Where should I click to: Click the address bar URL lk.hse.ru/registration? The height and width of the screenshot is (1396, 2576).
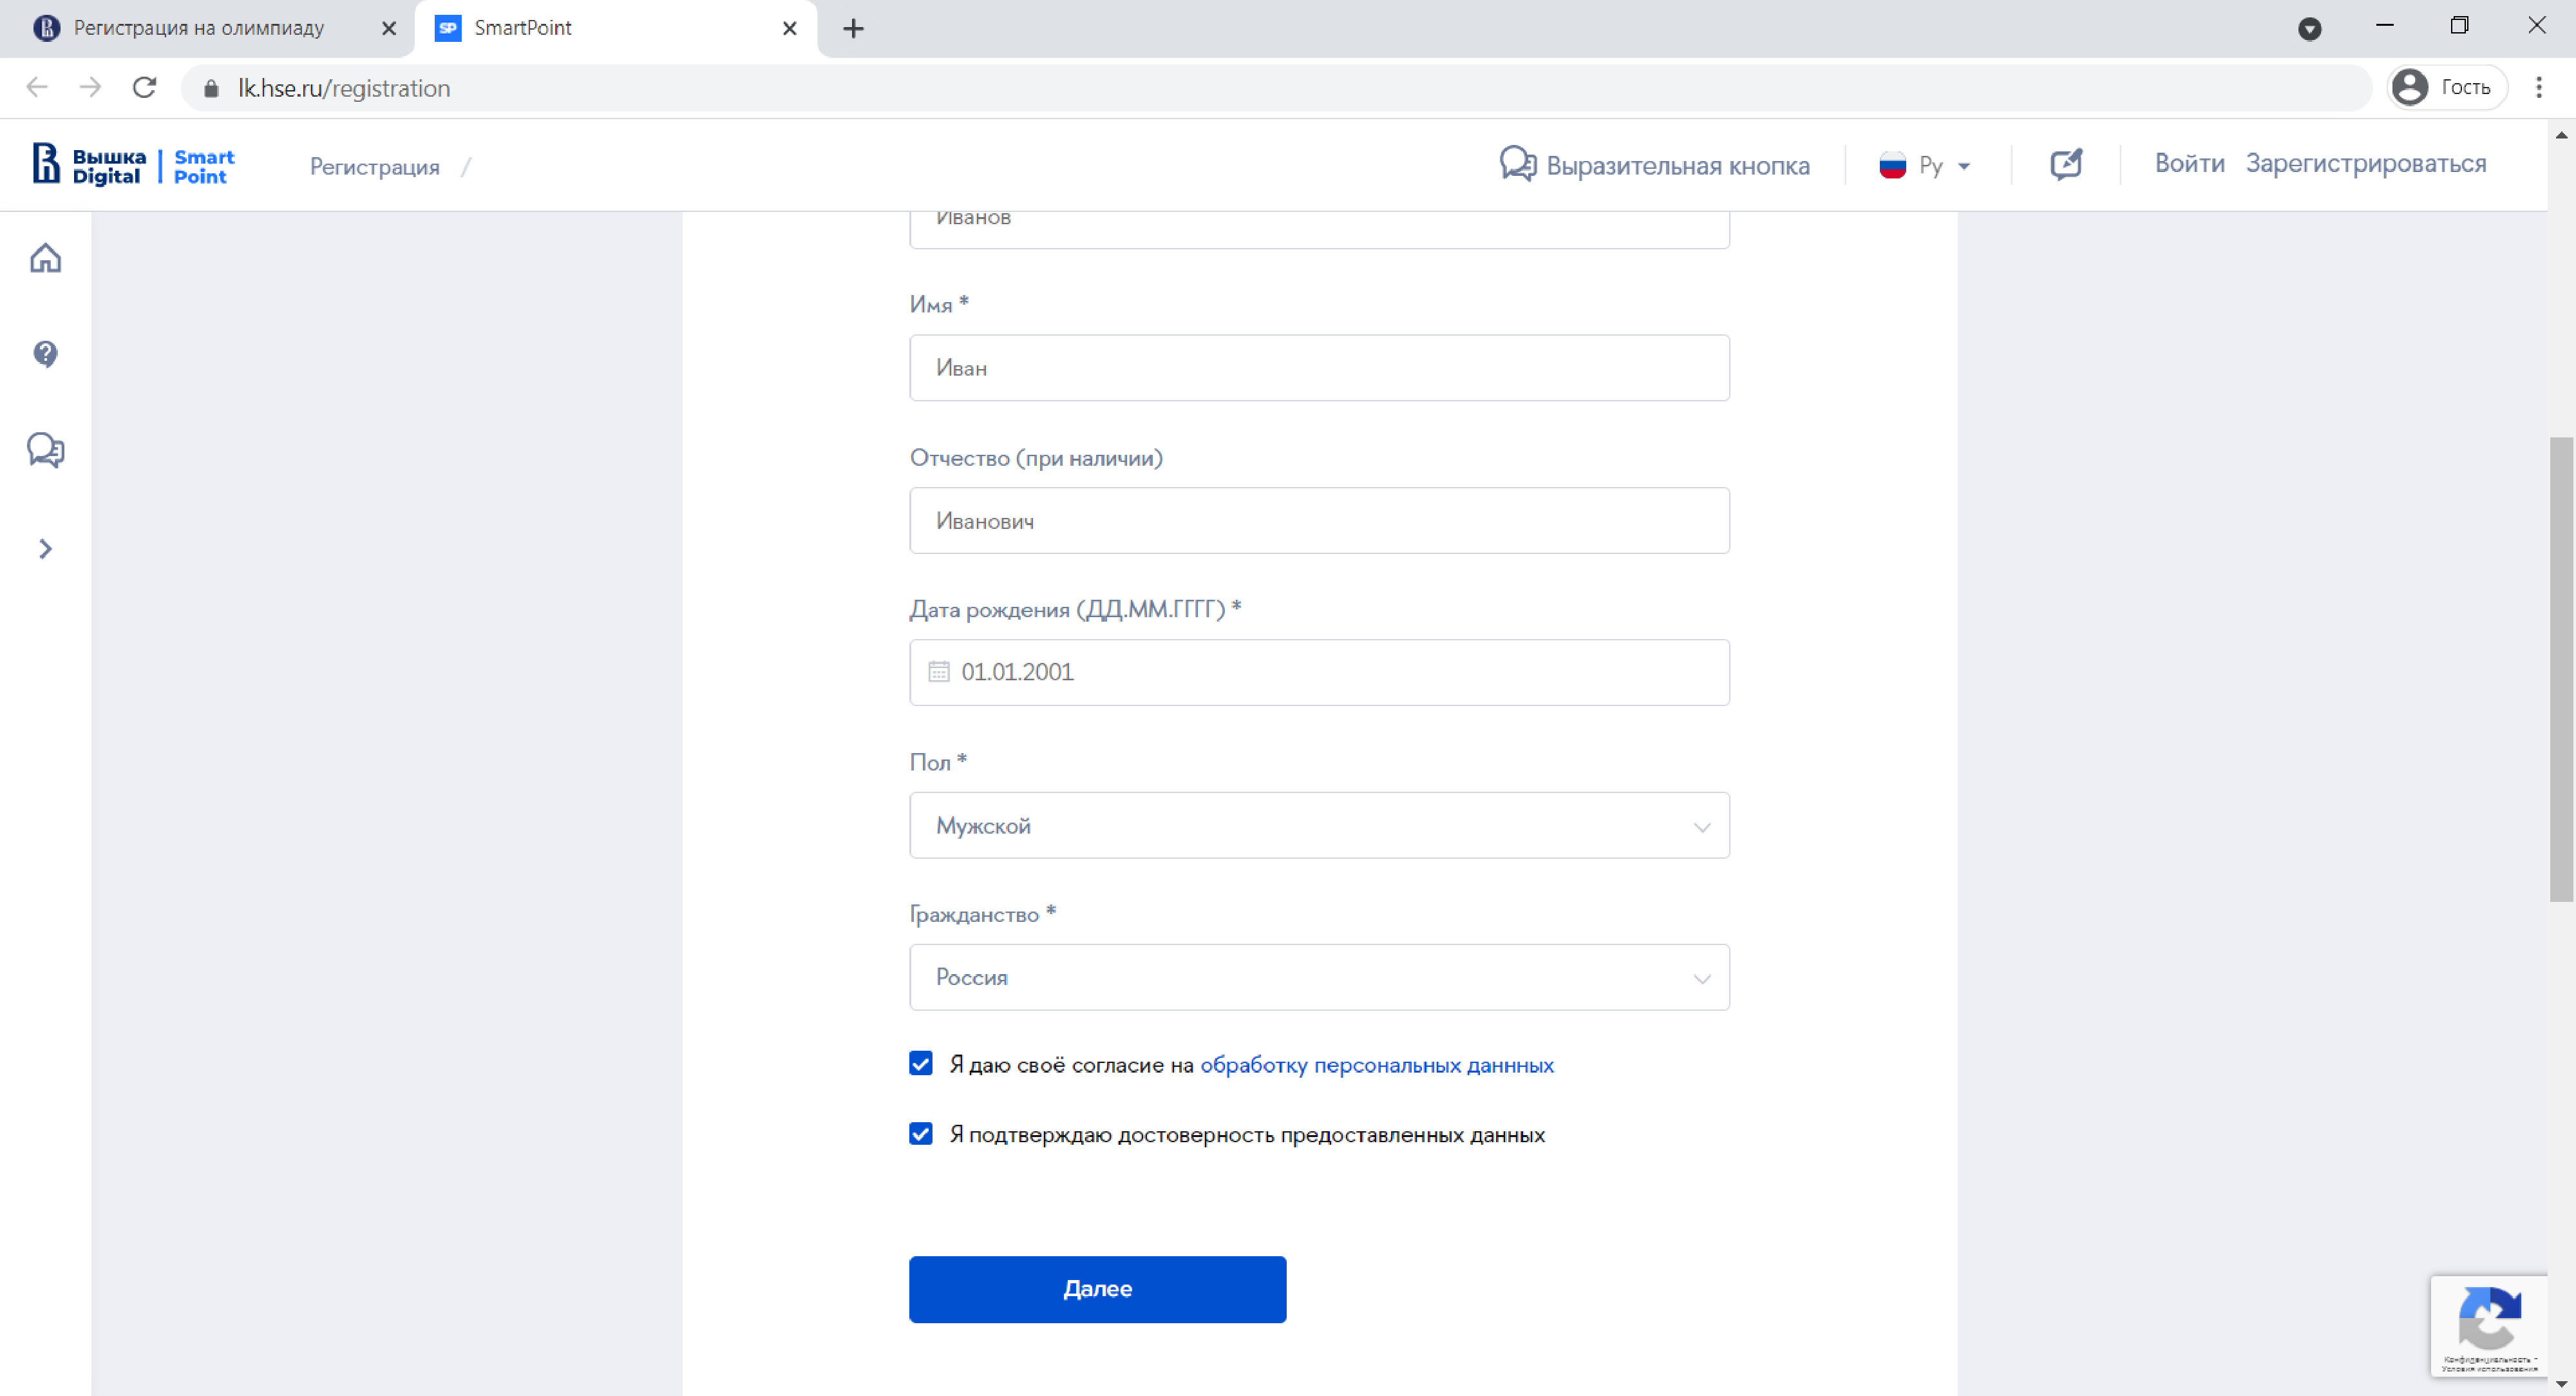click(x=344, y=89)
